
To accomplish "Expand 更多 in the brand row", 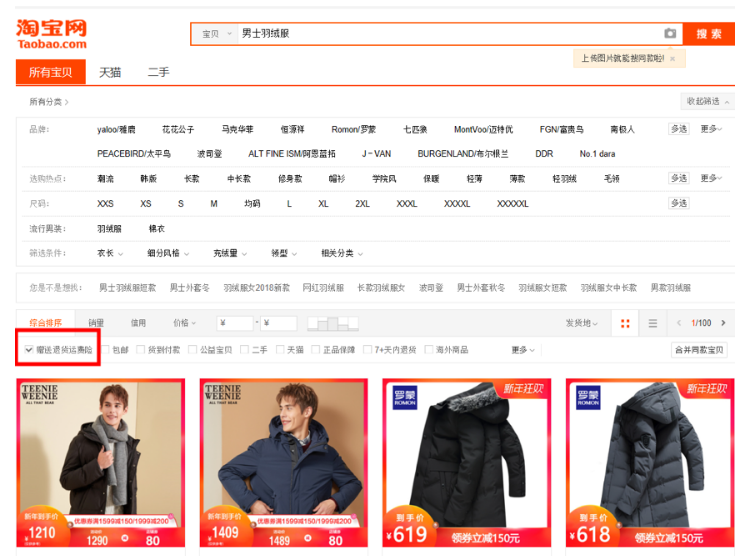I will pos(711,129).
